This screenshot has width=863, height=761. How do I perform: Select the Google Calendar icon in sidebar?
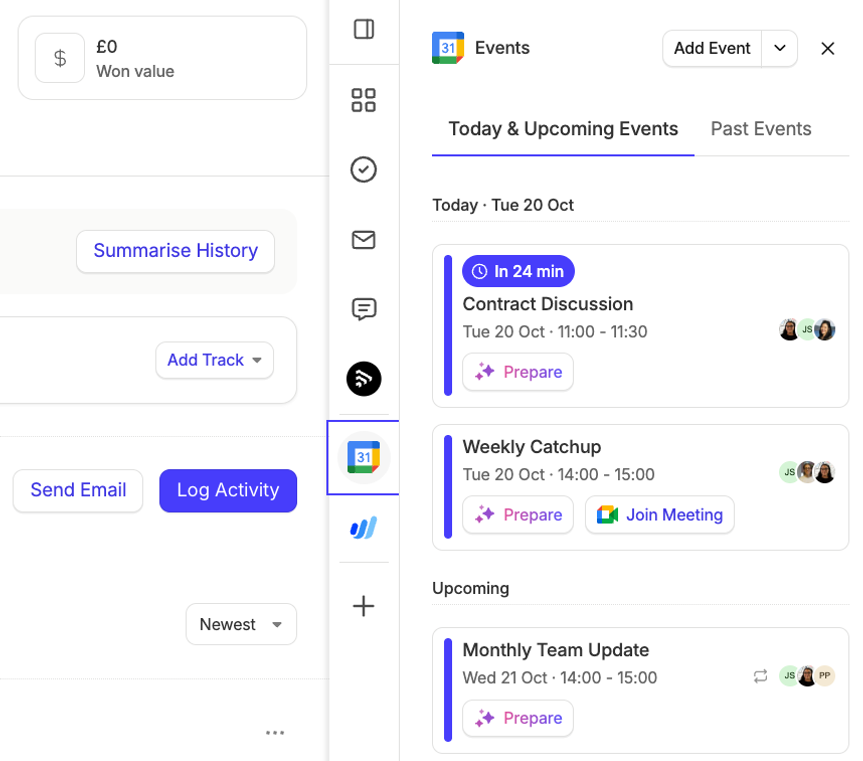coord(363,457)
